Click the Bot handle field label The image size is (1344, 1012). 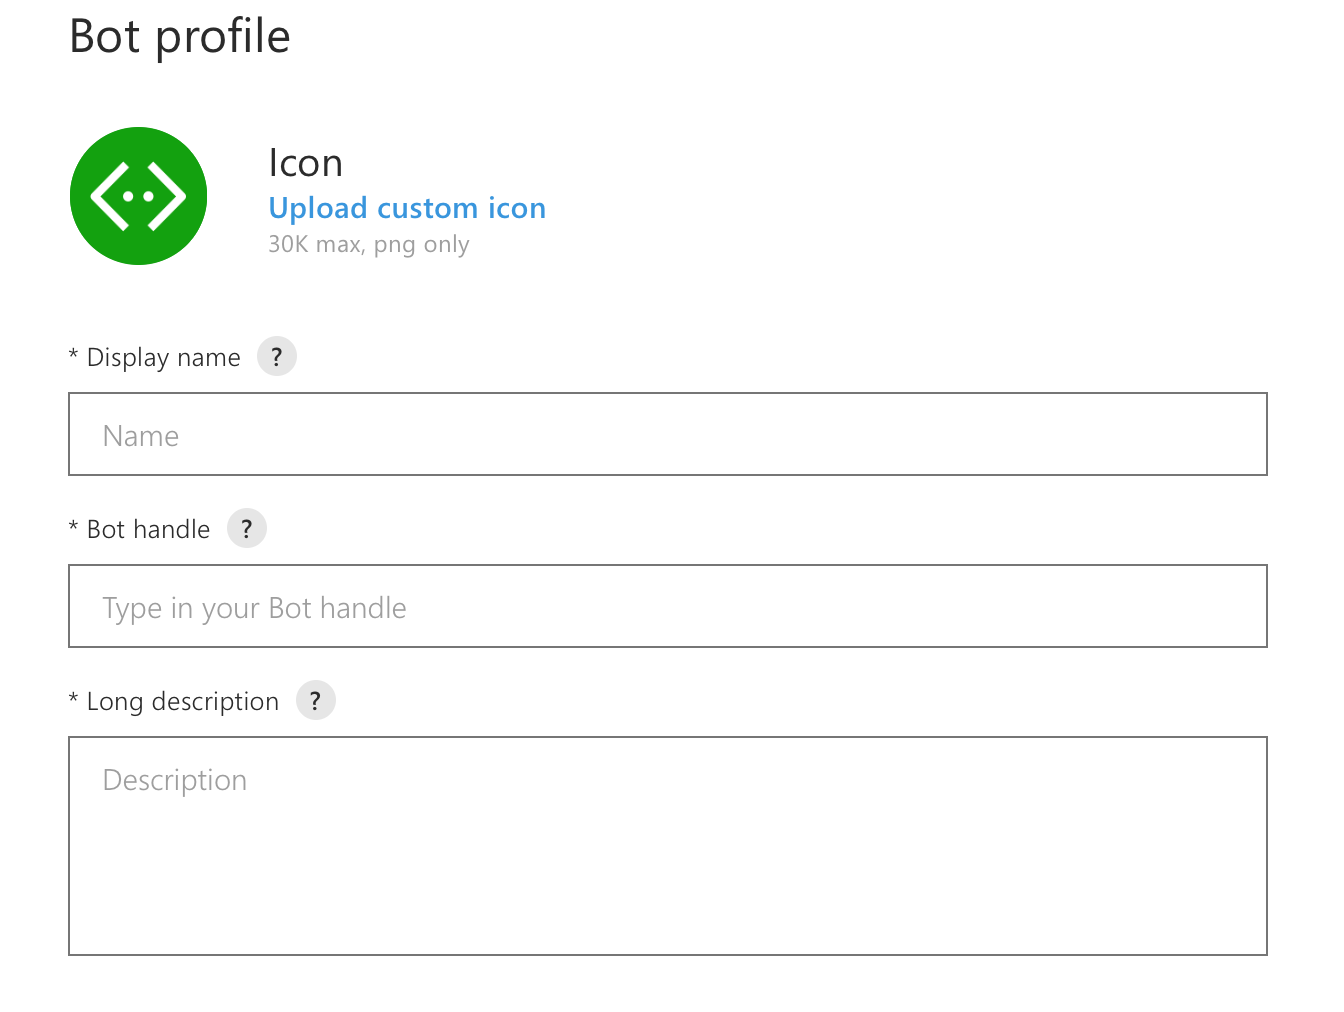point(149,530)
